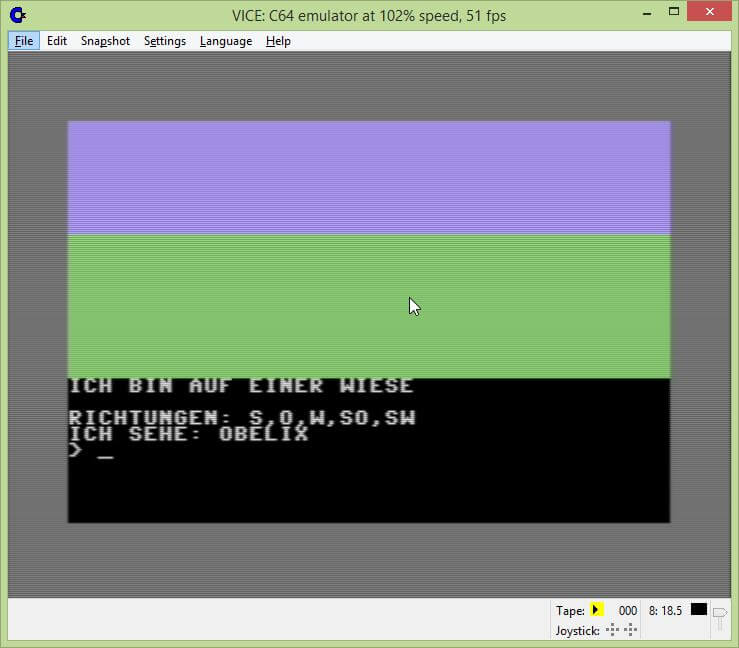Click the VICE C64 logo icon in title bar

[18, 15]
